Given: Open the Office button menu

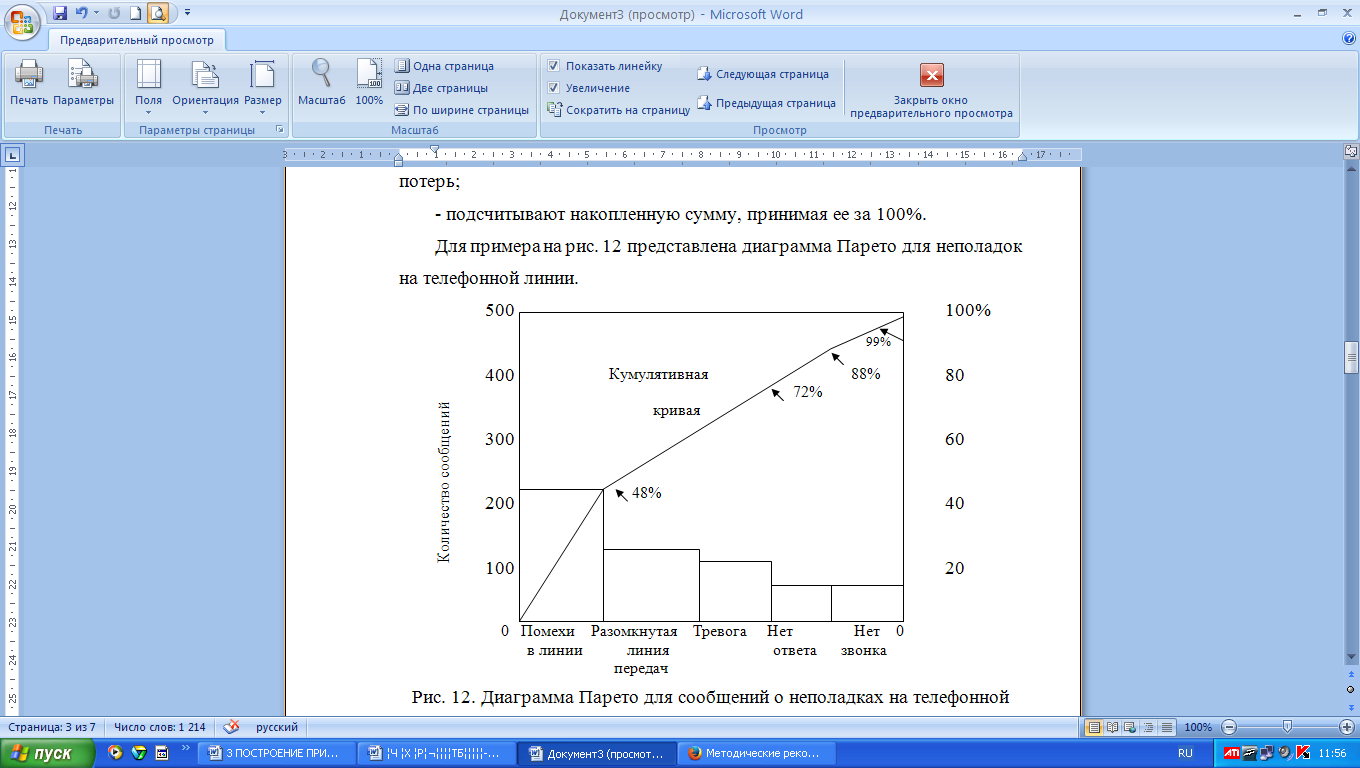Looking at the screenshot, I should click(x=23, y=21).
